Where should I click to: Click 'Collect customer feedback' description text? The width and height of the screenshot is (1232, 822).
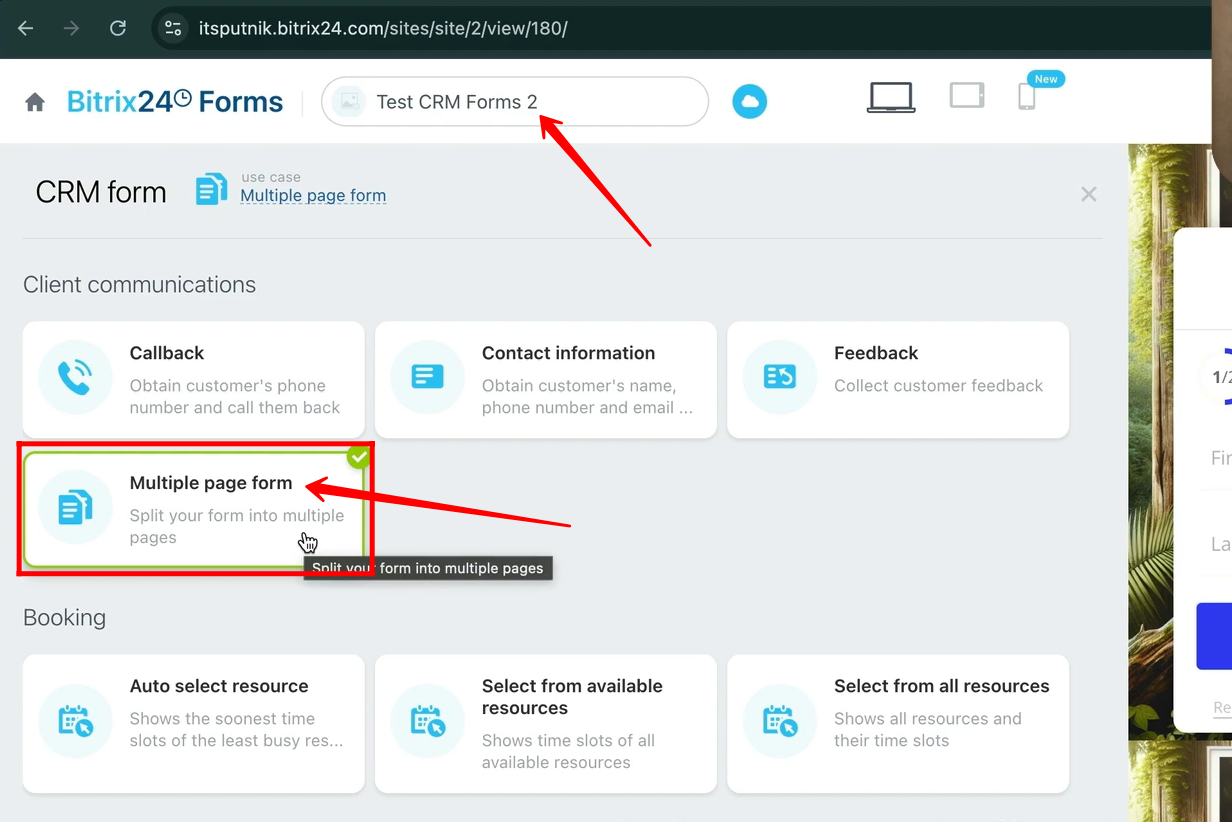[x=939, y=386]
